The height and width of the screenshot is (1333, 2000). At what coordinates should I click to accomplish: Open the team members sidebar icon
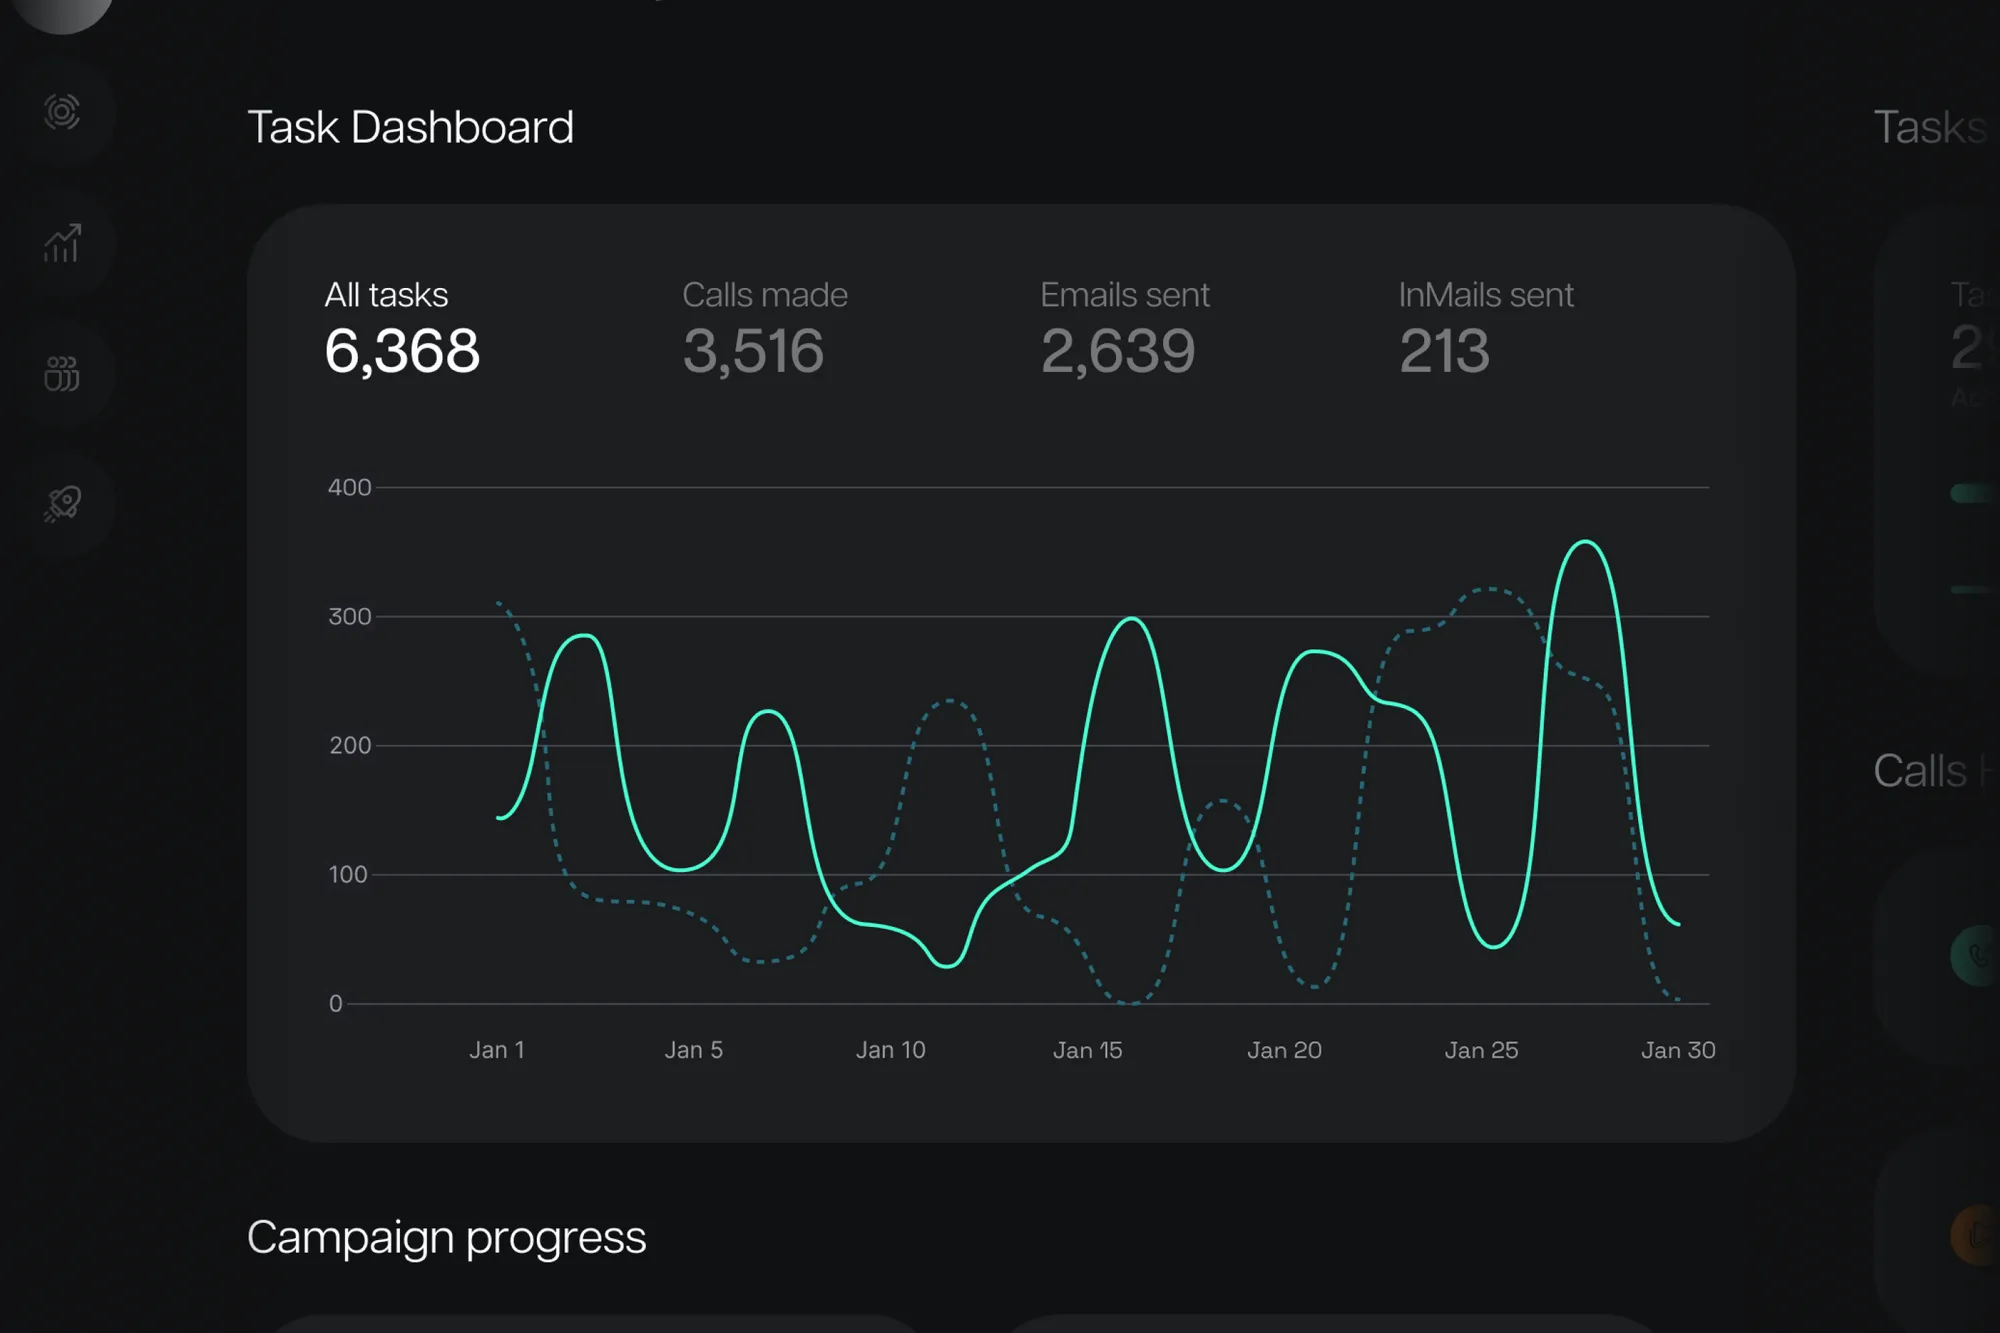[62, 374]
